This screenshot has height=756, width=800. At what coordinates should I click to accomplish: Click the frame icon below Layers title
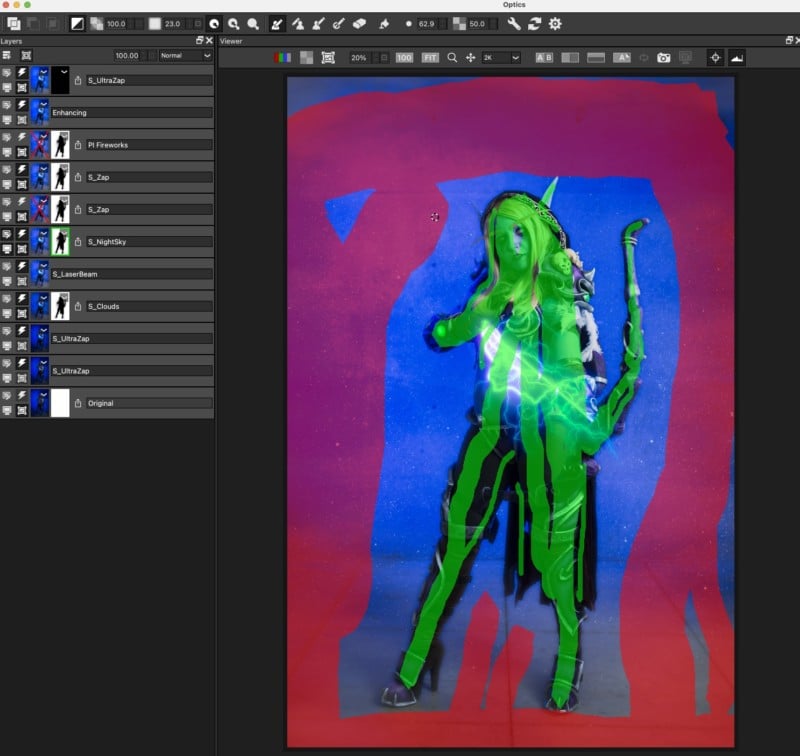(x=26, y=55)
